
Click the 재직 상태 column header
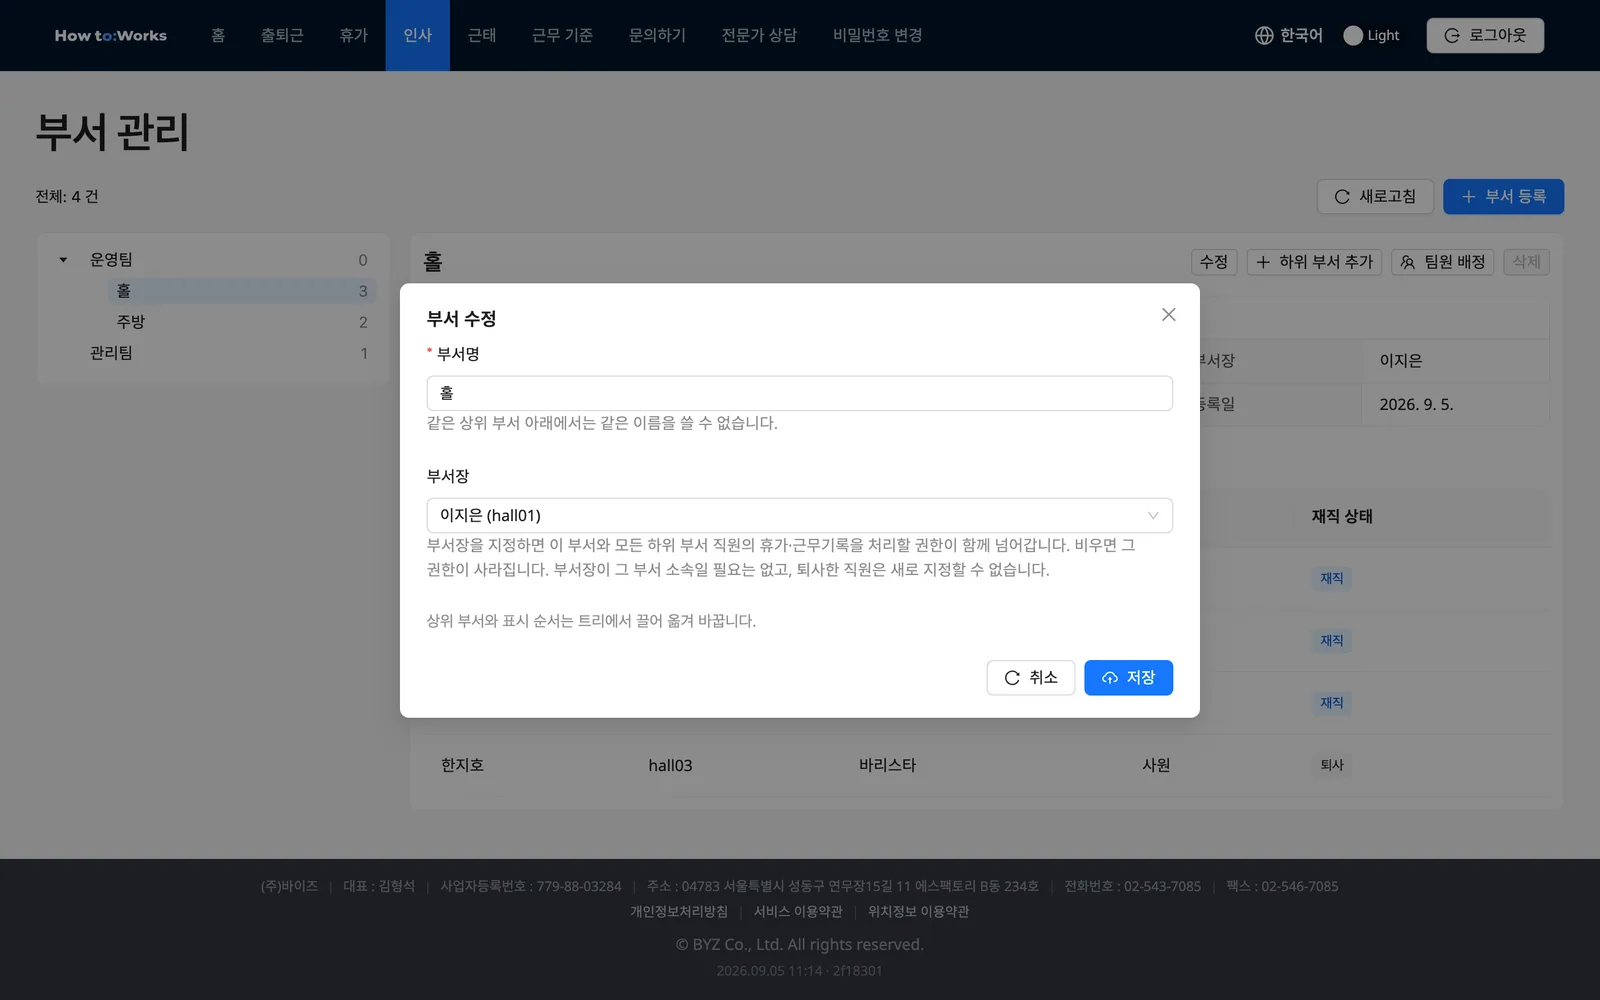pyautogui.click(x=1342, y=516)
